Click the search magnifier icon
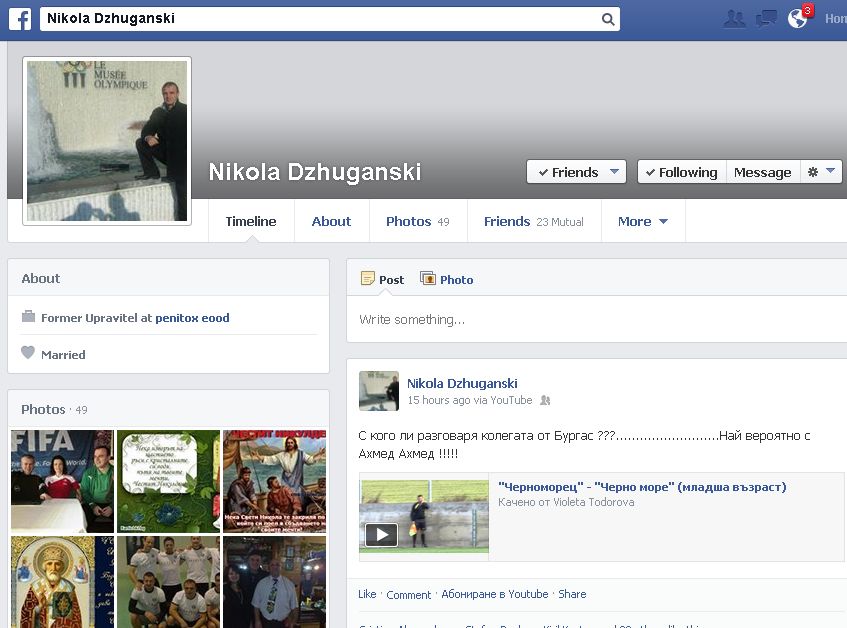This screenshot has height=628, width=847. tap(608, 19)
